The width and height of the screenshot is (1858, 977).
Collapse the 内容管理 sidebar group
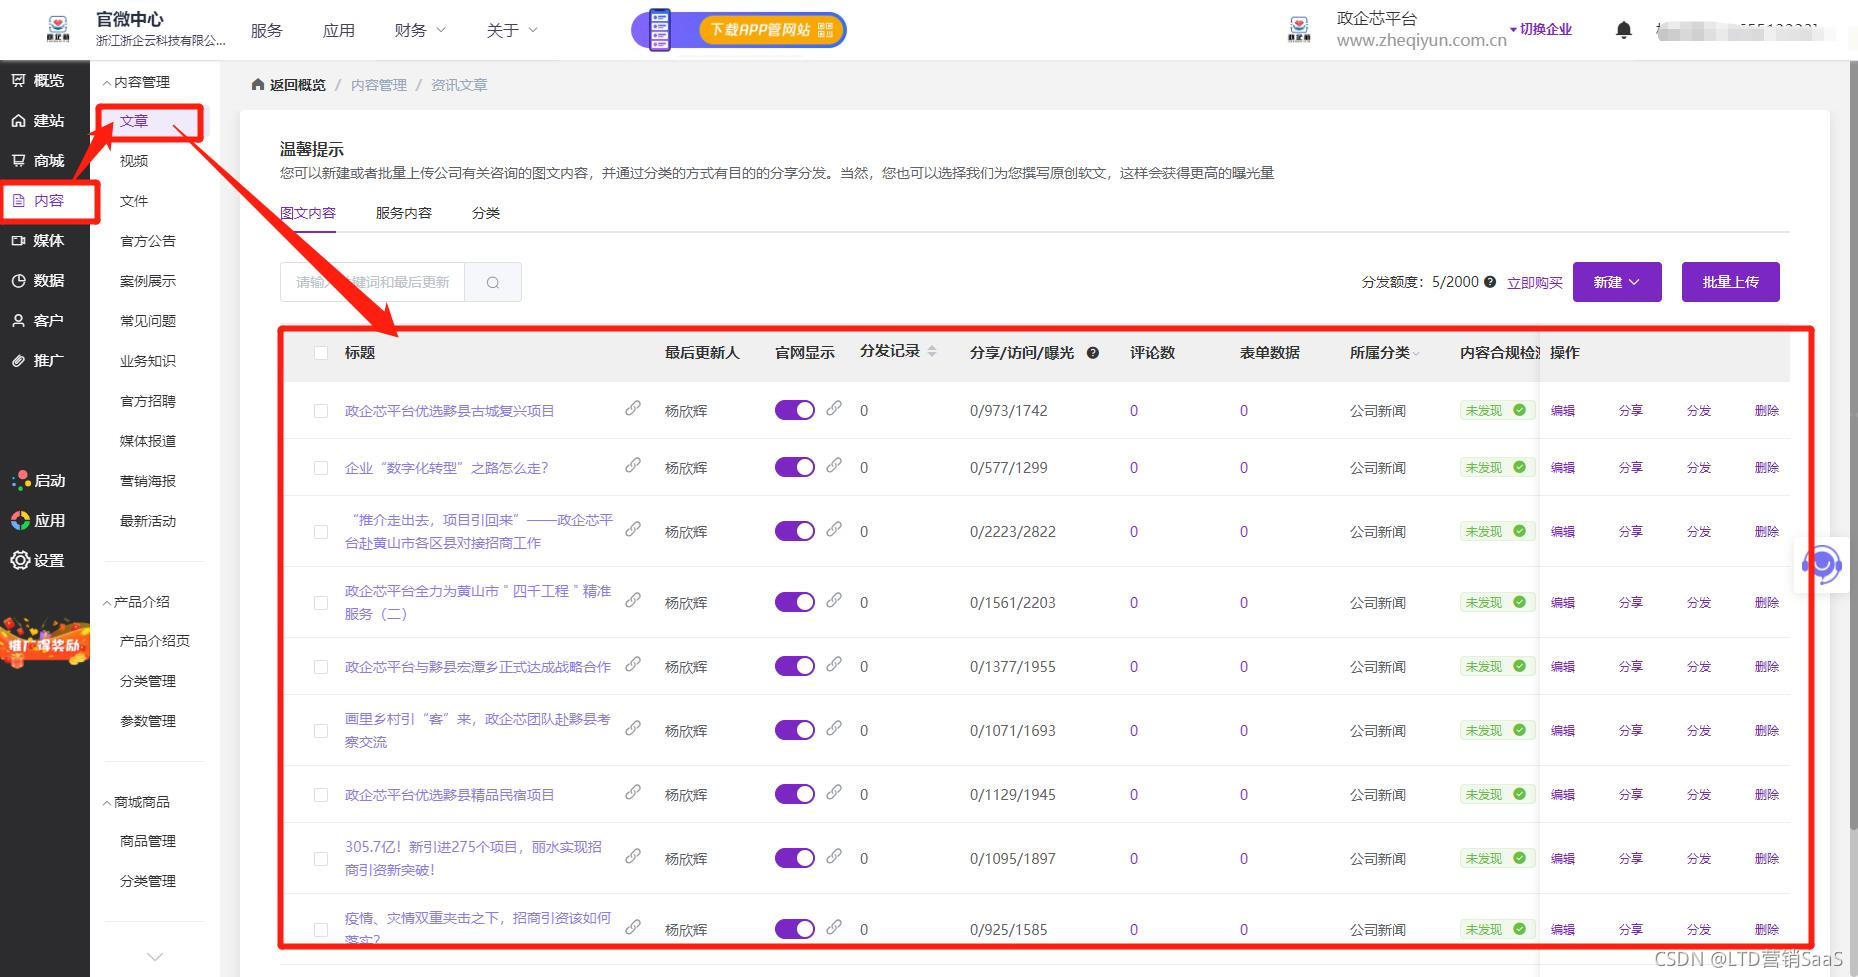[x=137, y=82]
